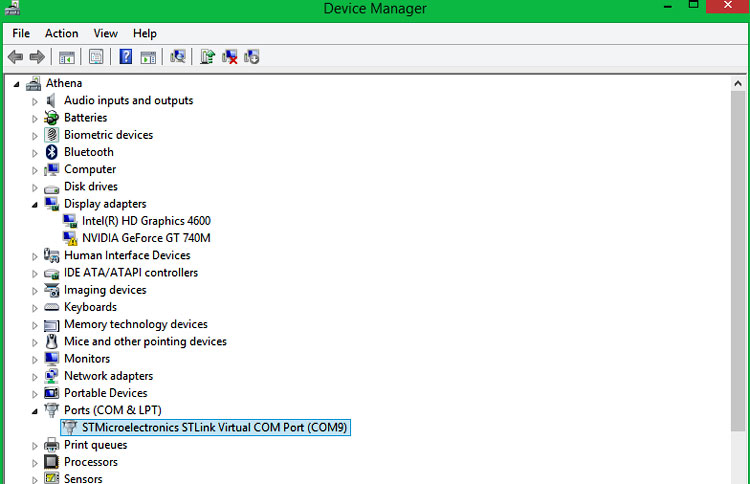Expand the Network adapters category

(34, 377)
